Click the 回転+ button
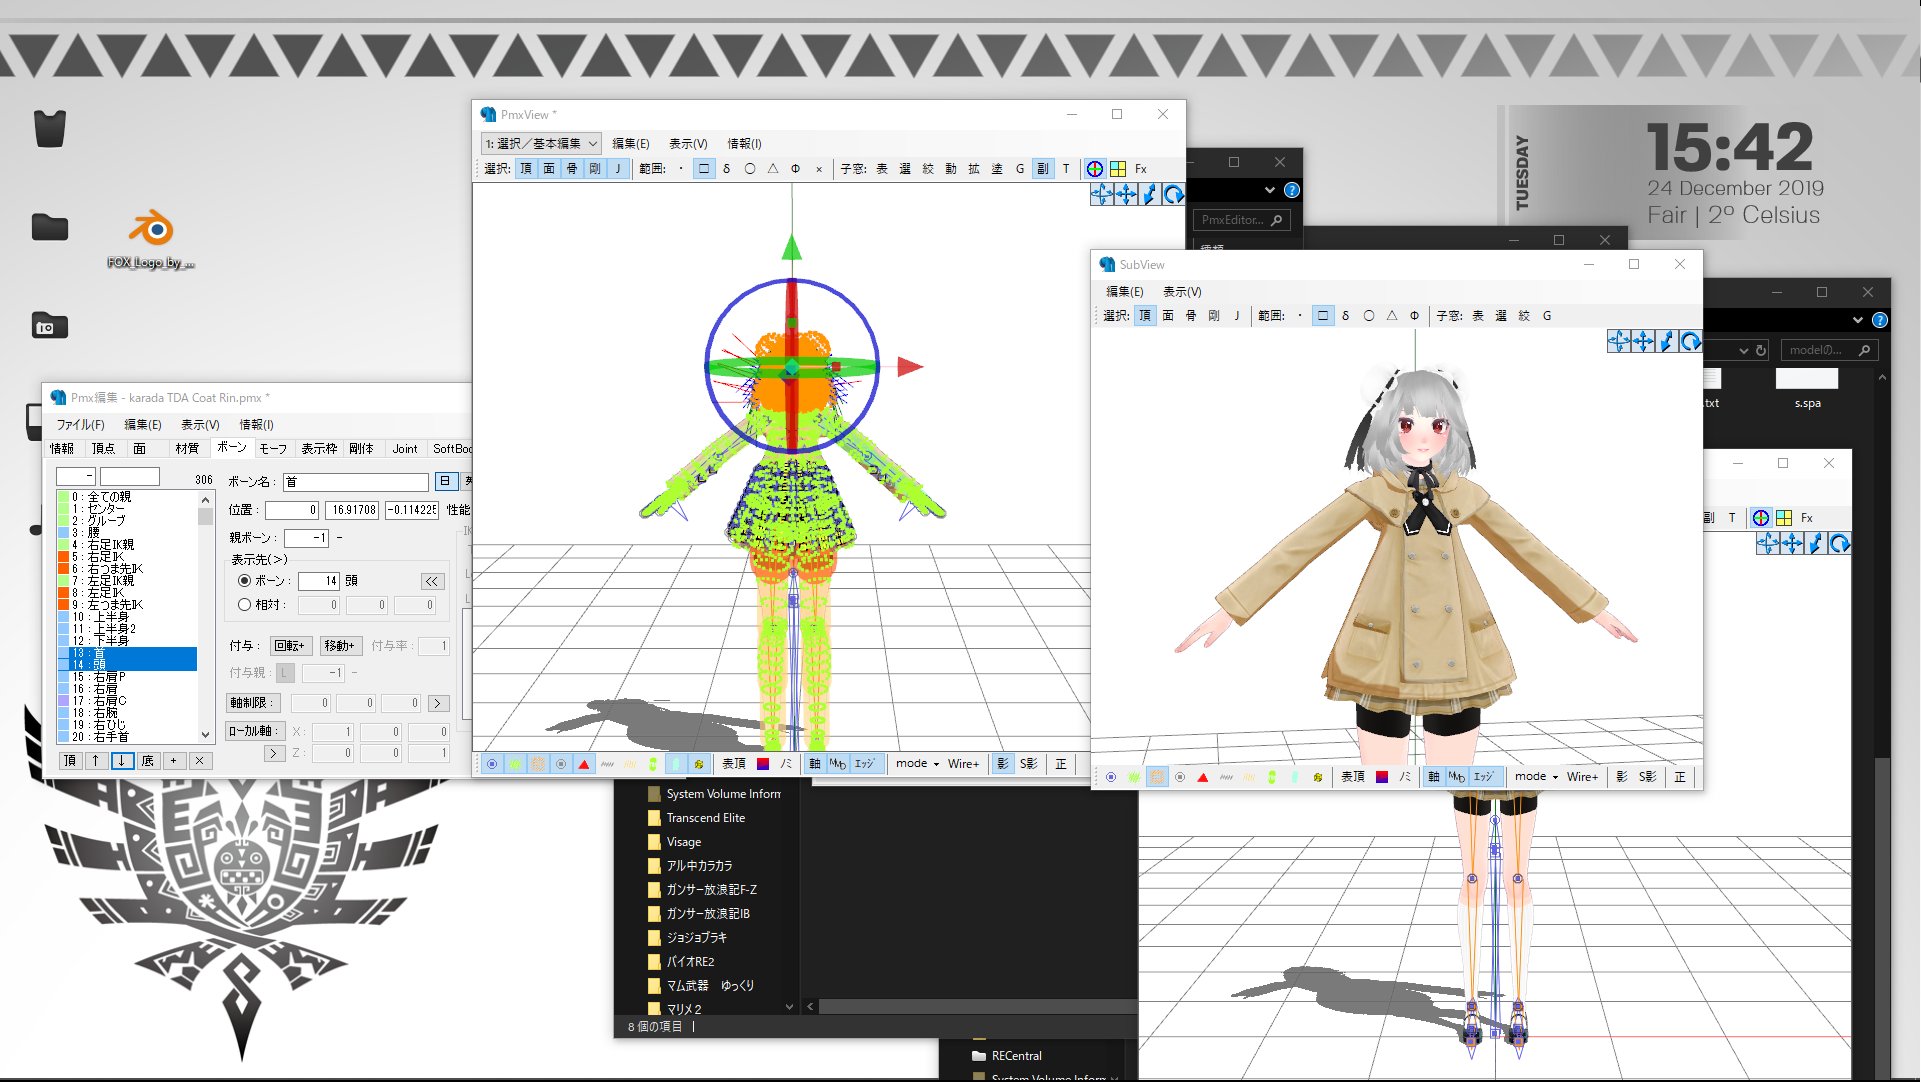1921x1082 pixels. click(x=291, y=646)
